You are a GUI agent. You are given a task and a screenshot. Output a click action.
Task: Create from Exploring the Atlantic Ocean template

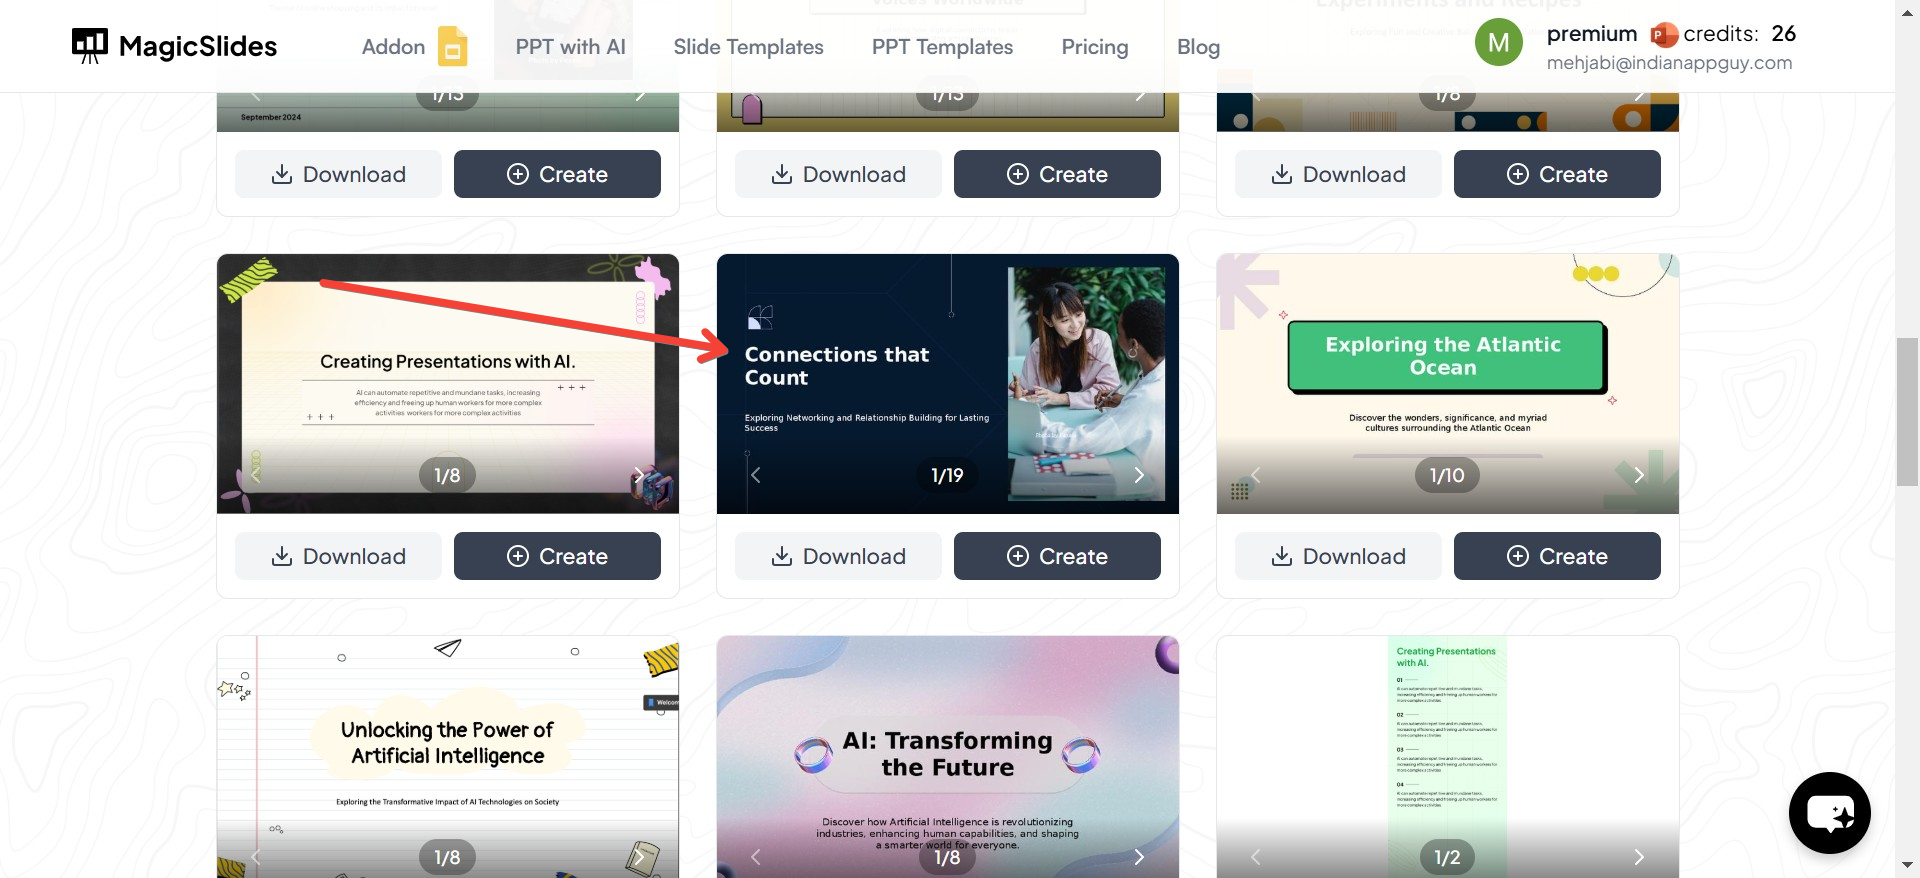click(x=1557, y=556)
